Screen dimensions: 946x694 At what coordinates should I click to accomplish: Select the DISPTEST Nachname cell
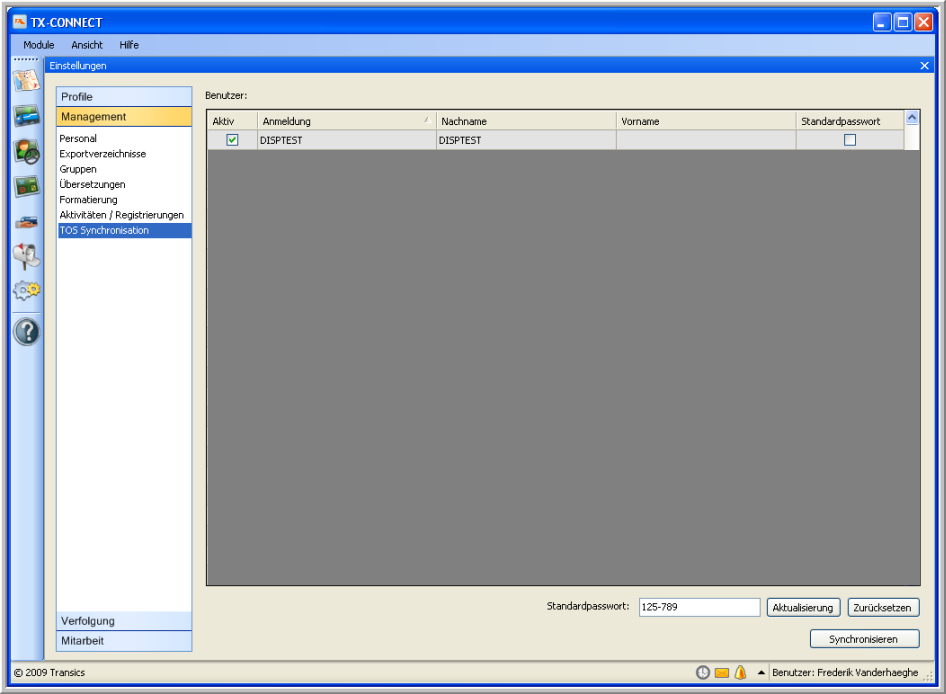pyautogui.click(x=525, y=140)
